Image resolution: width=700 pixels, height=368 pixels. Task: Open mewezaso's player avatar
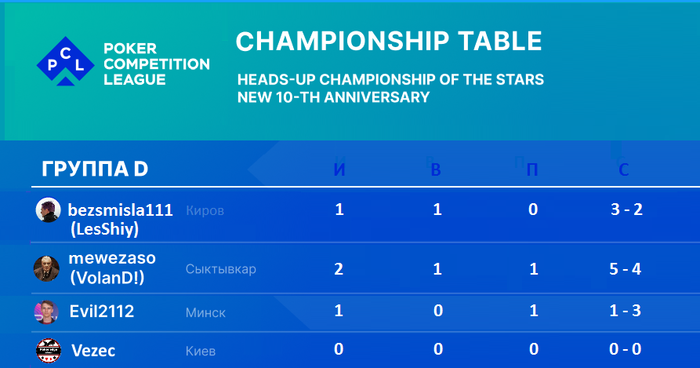(x=46, y=268)
